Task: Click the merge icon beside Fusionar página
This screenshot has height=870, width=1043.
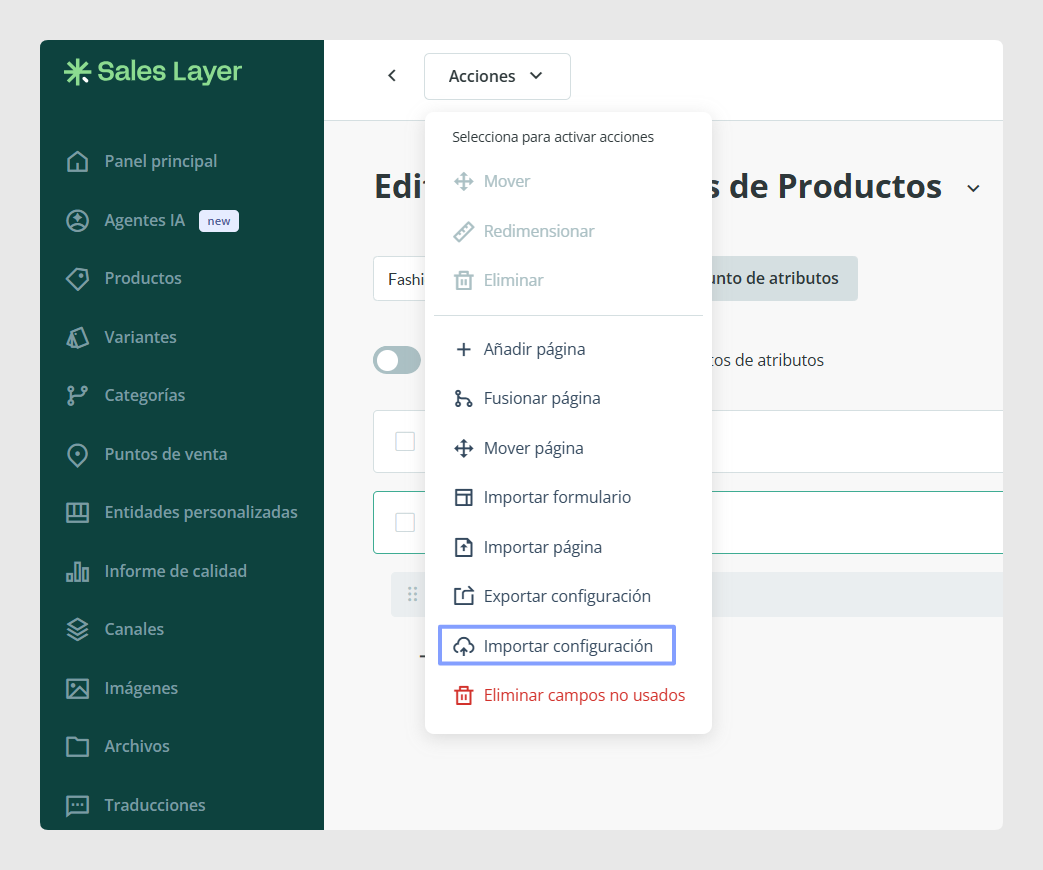Action: 464,398
